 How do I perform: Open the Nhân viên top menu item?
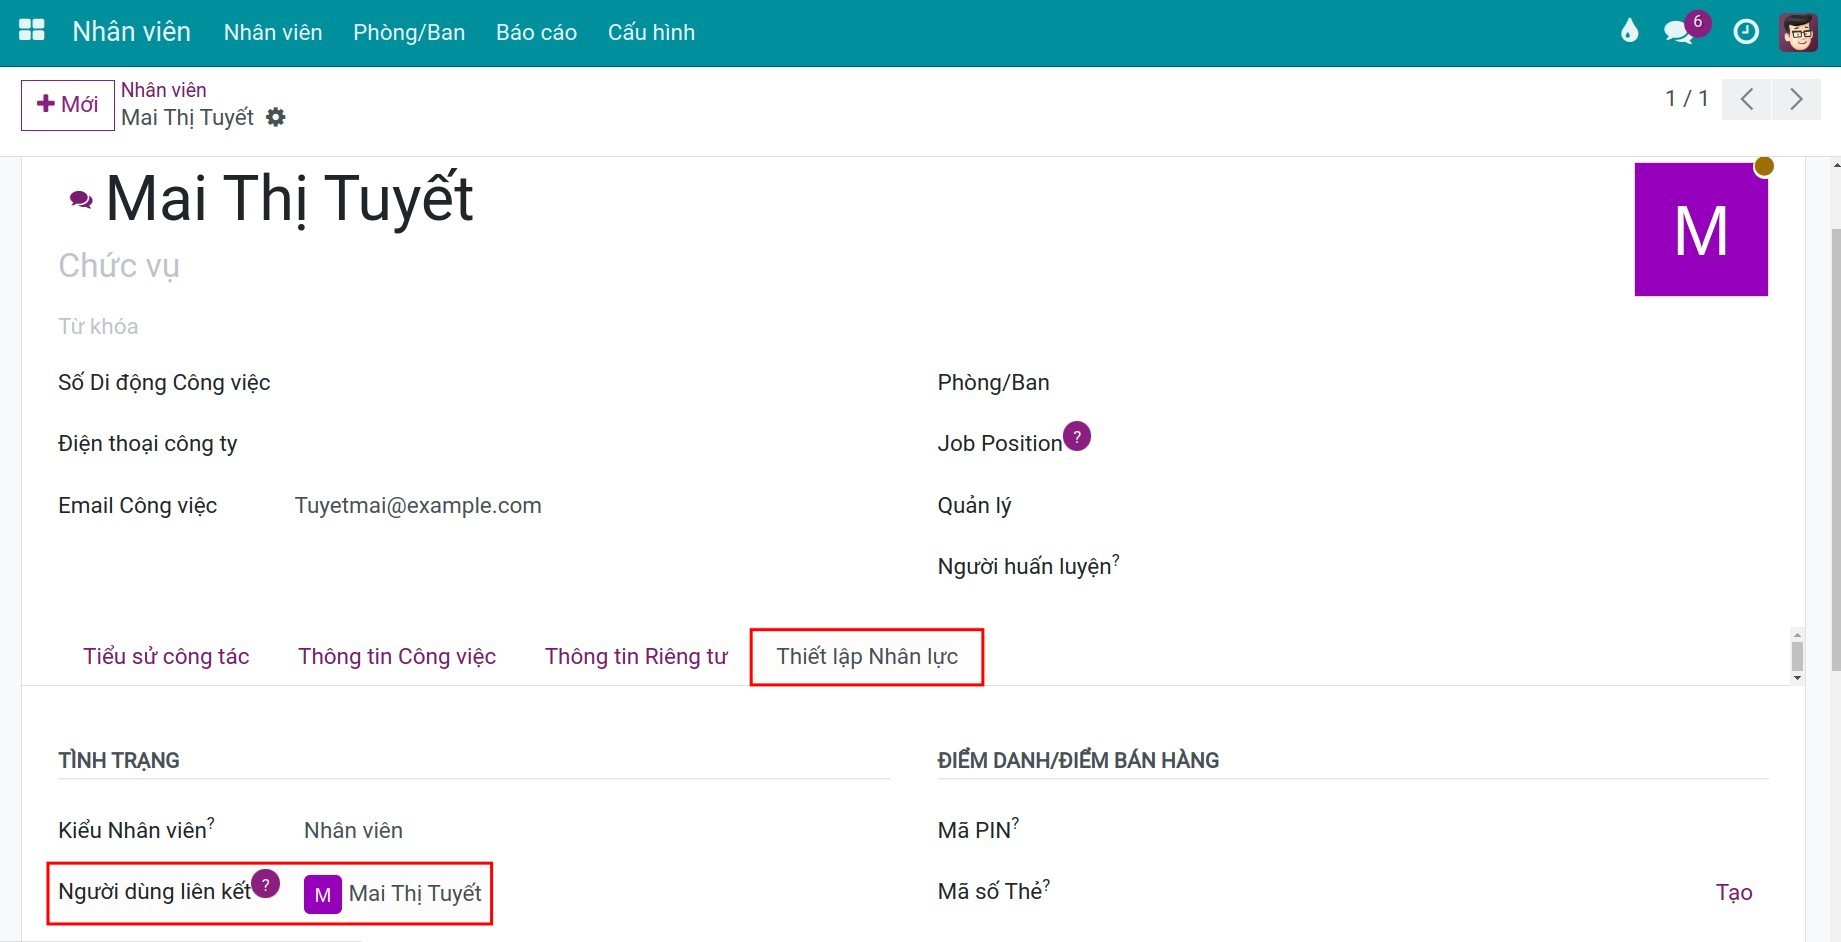pyautogui.click(x=273, y=32)
